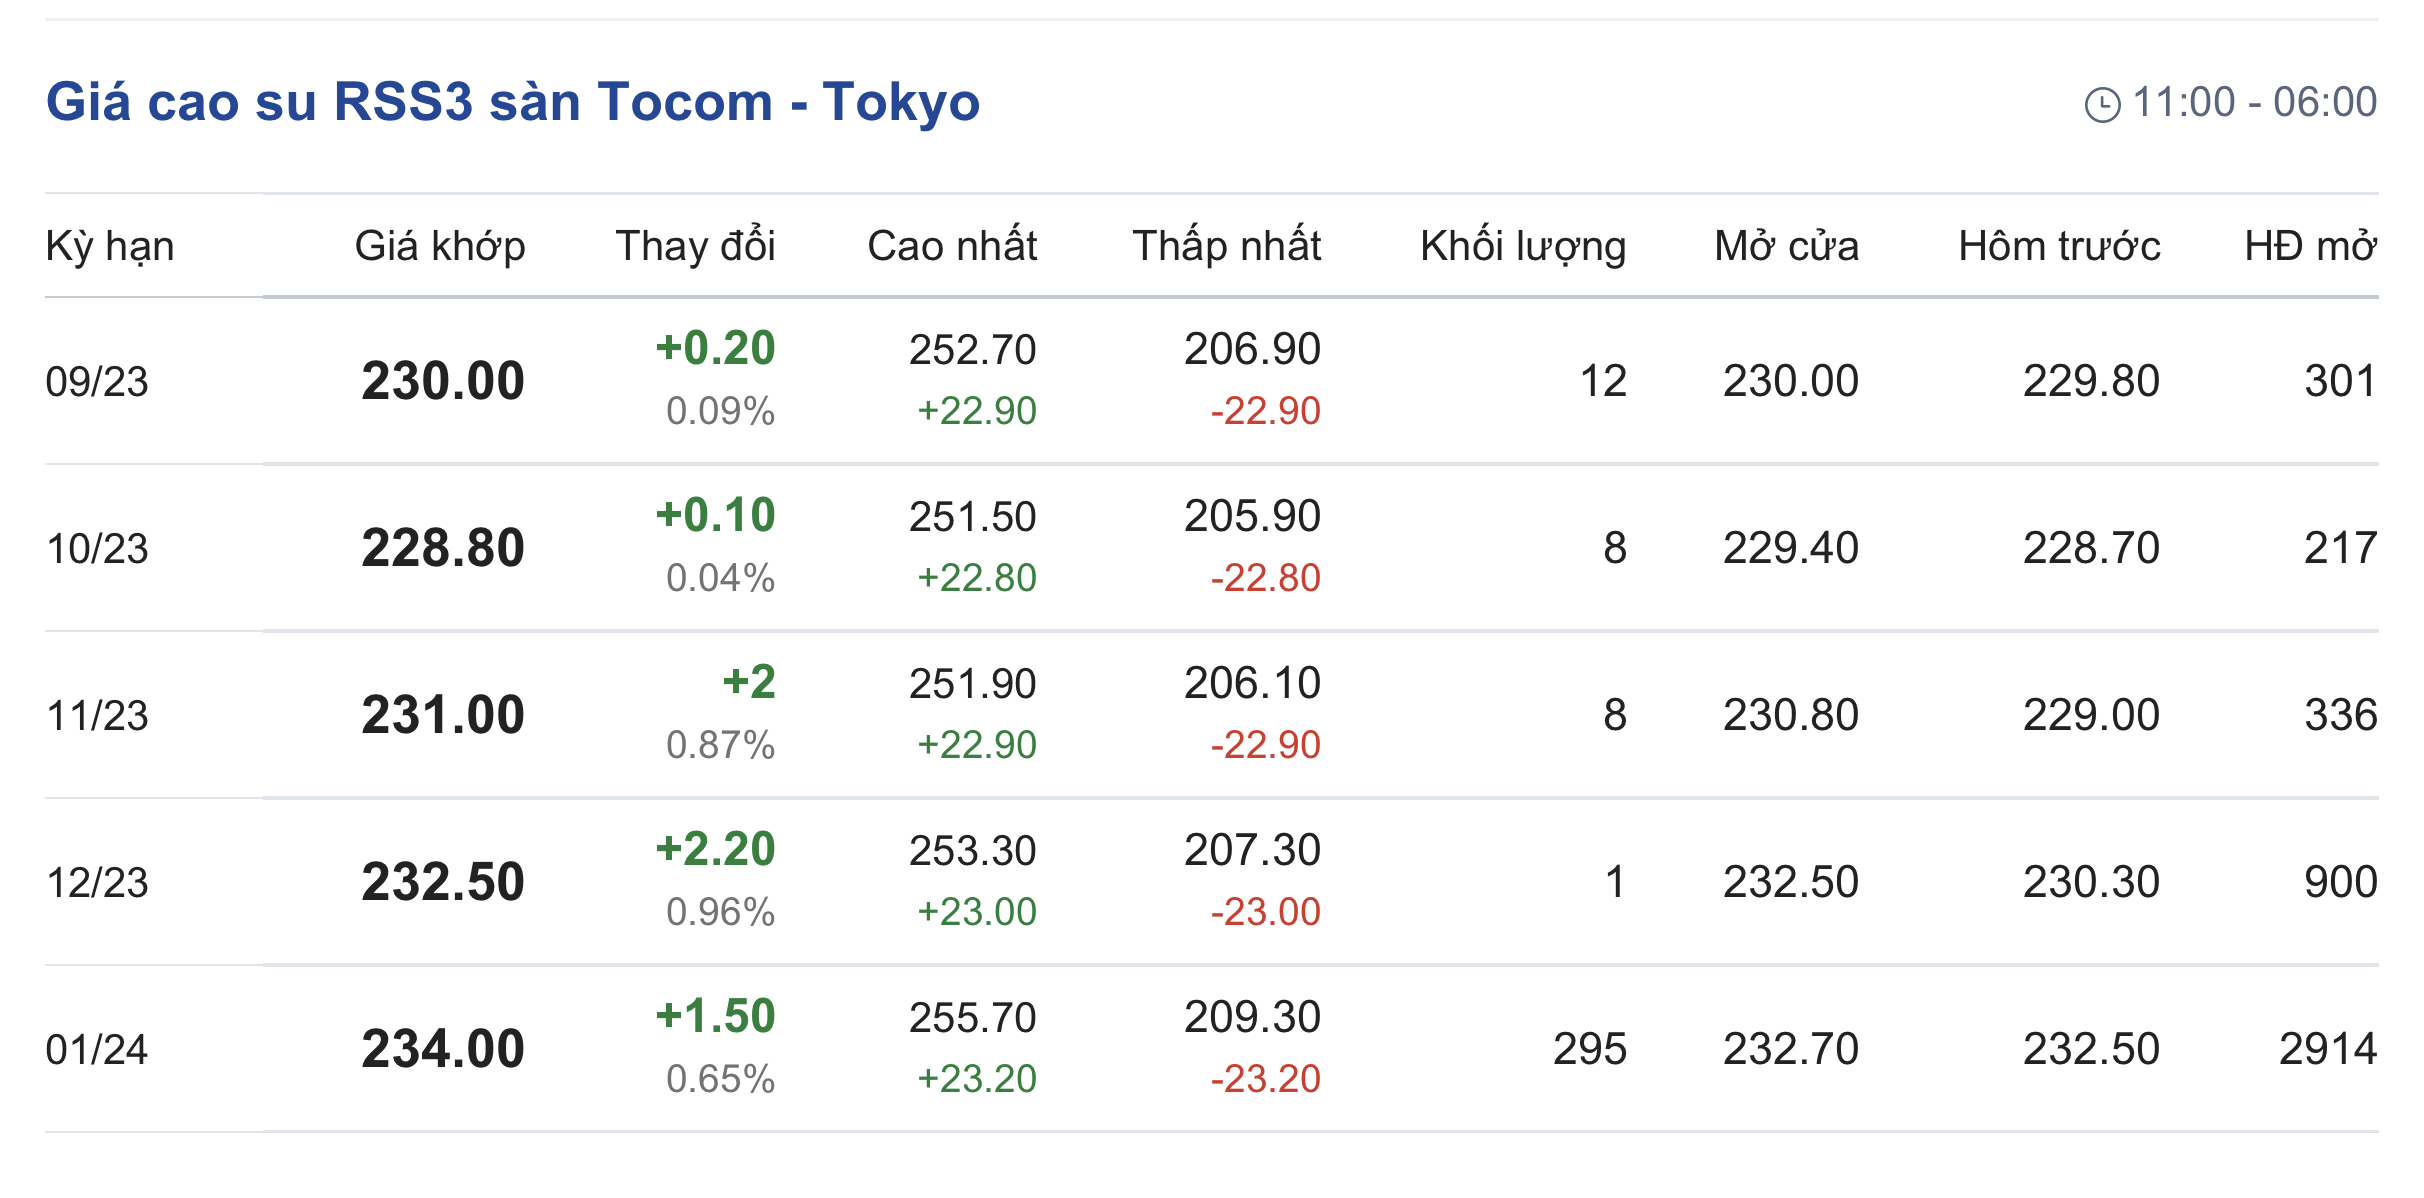Click the clock icon beside trading hours
This screenshot has height=1198, width=2424.
pos(2102,104)
